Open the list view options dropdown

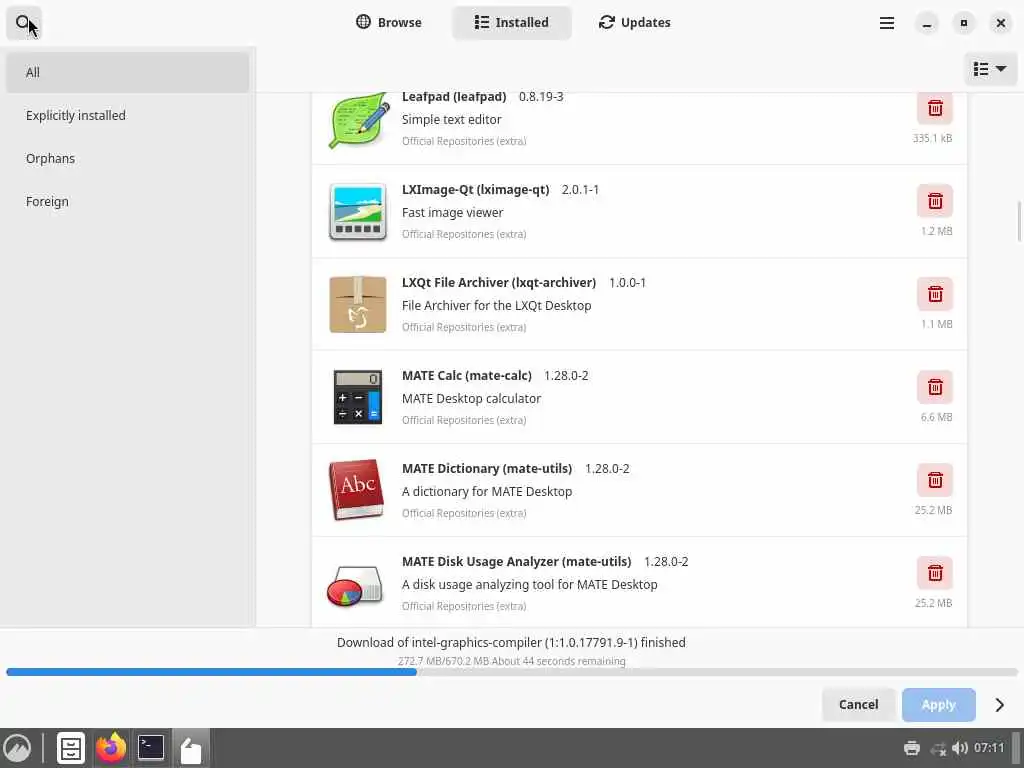[989, 69]
